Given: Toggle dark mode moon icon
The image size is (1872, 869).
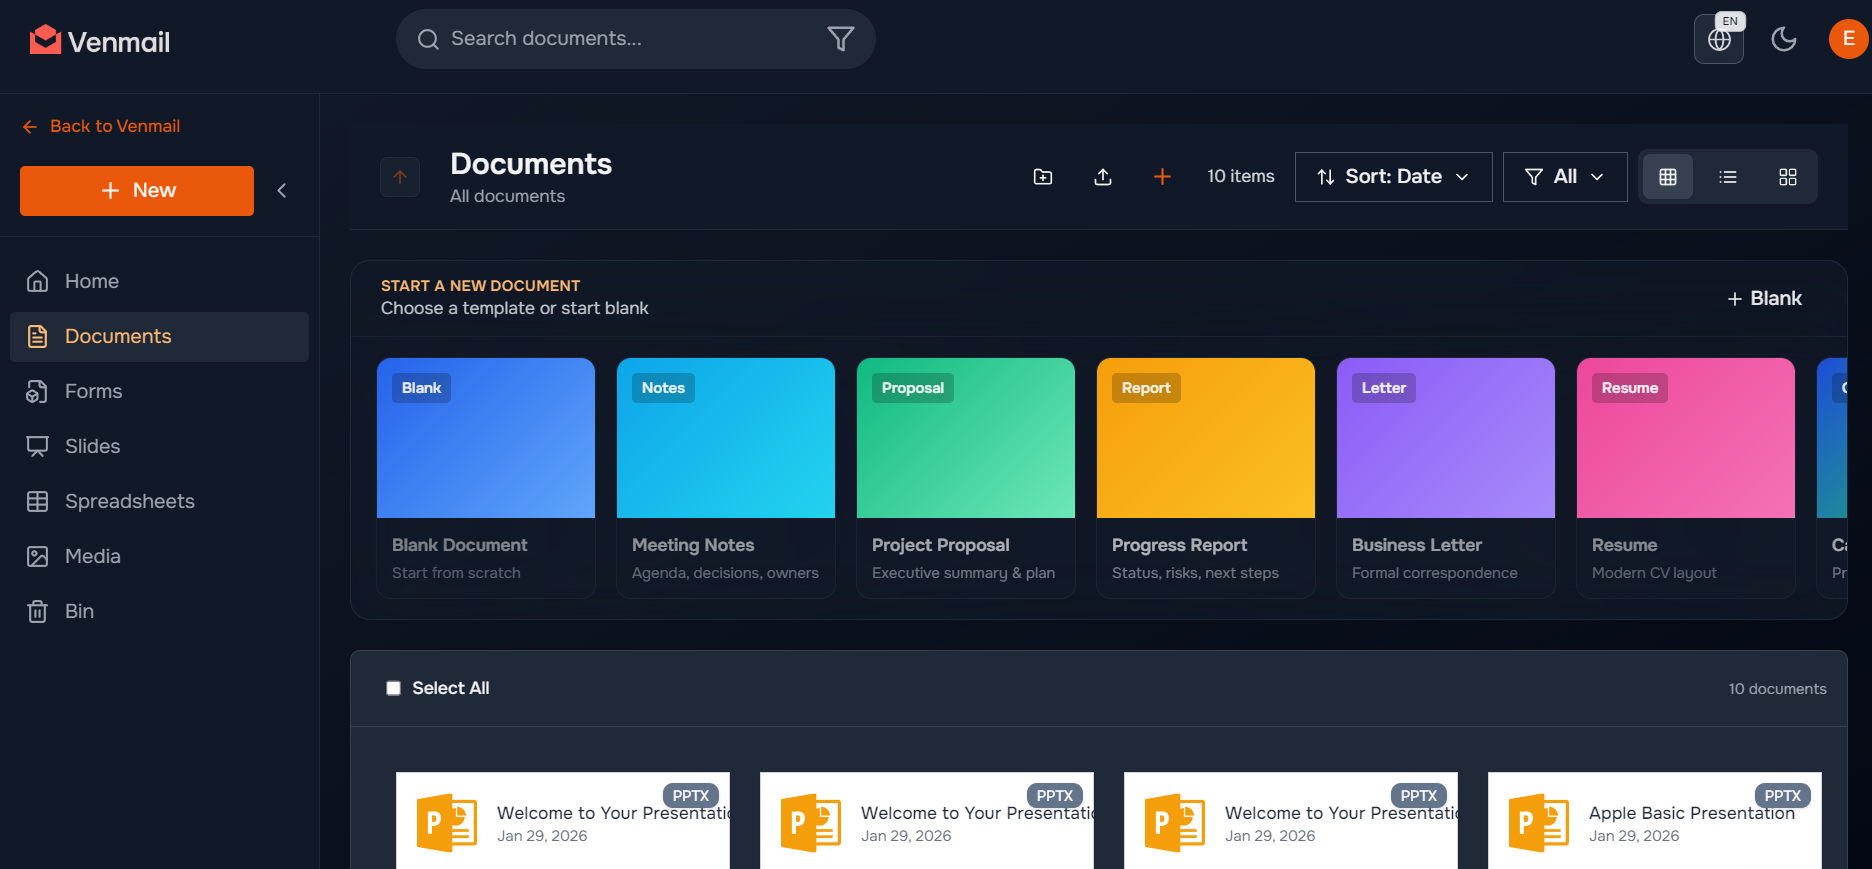Looking at the screenshot, I should coord(1783,39).
